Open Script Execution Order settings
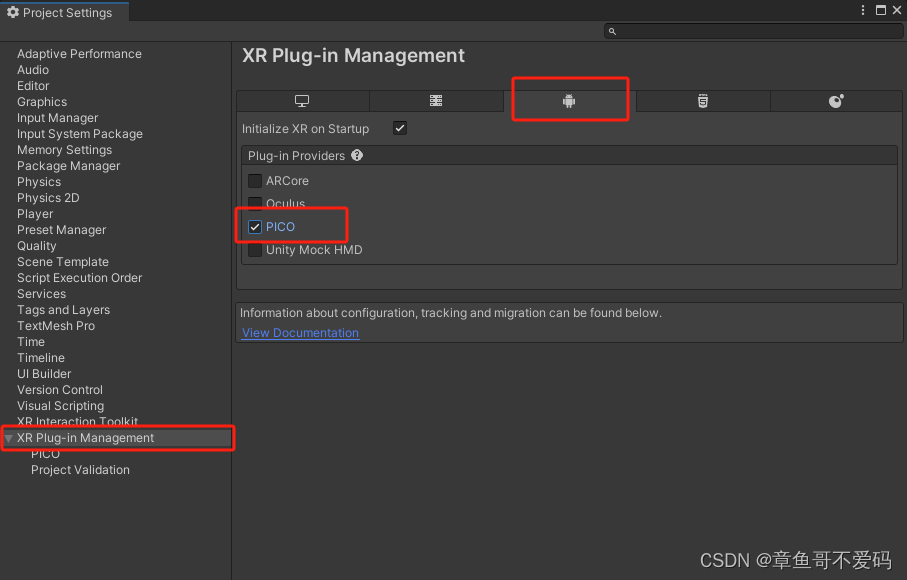907x580 pixels. point(79,278)
